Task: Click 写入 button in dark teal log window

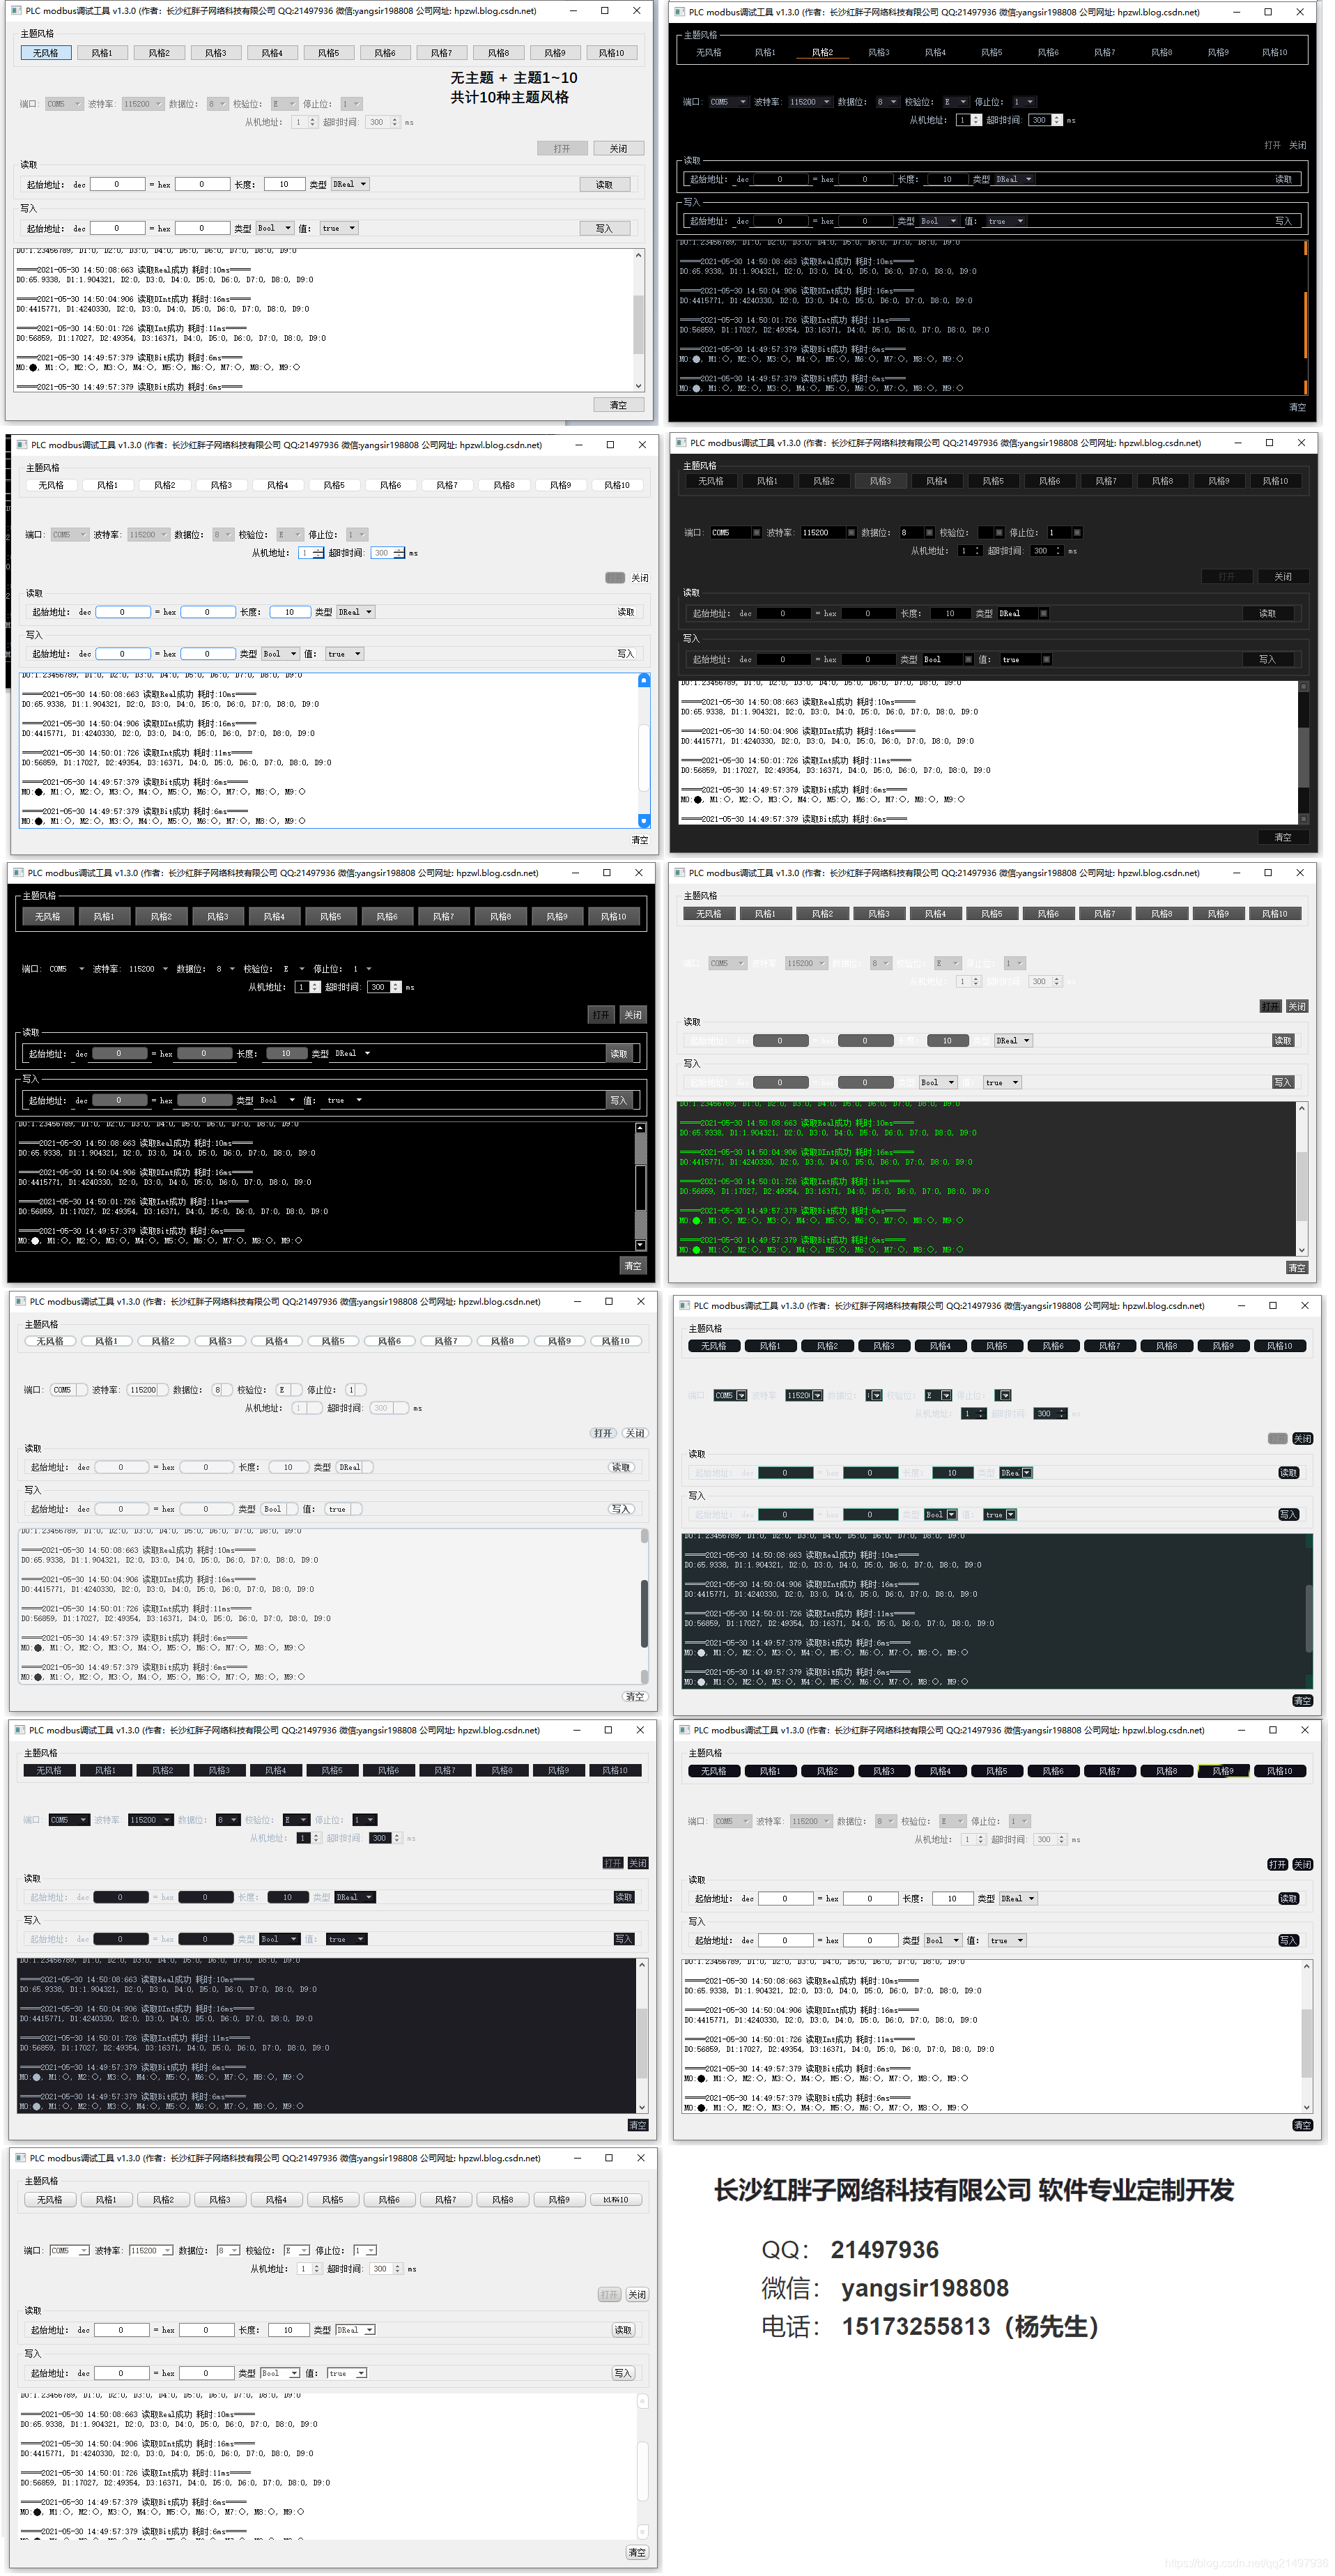Action: pyautogui.click(x=1289, y=1515)
